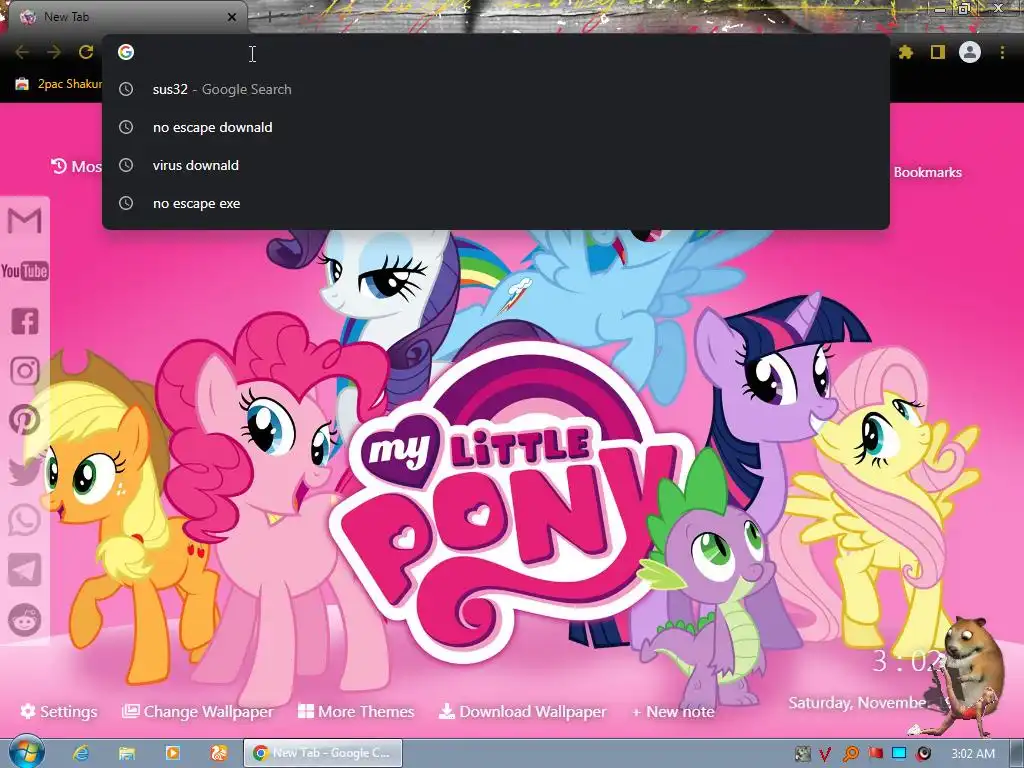Click the Google logo in address bar
The height and width of the screenshot is (768, 1024).
pyautogui.click(x=126, y=52)
